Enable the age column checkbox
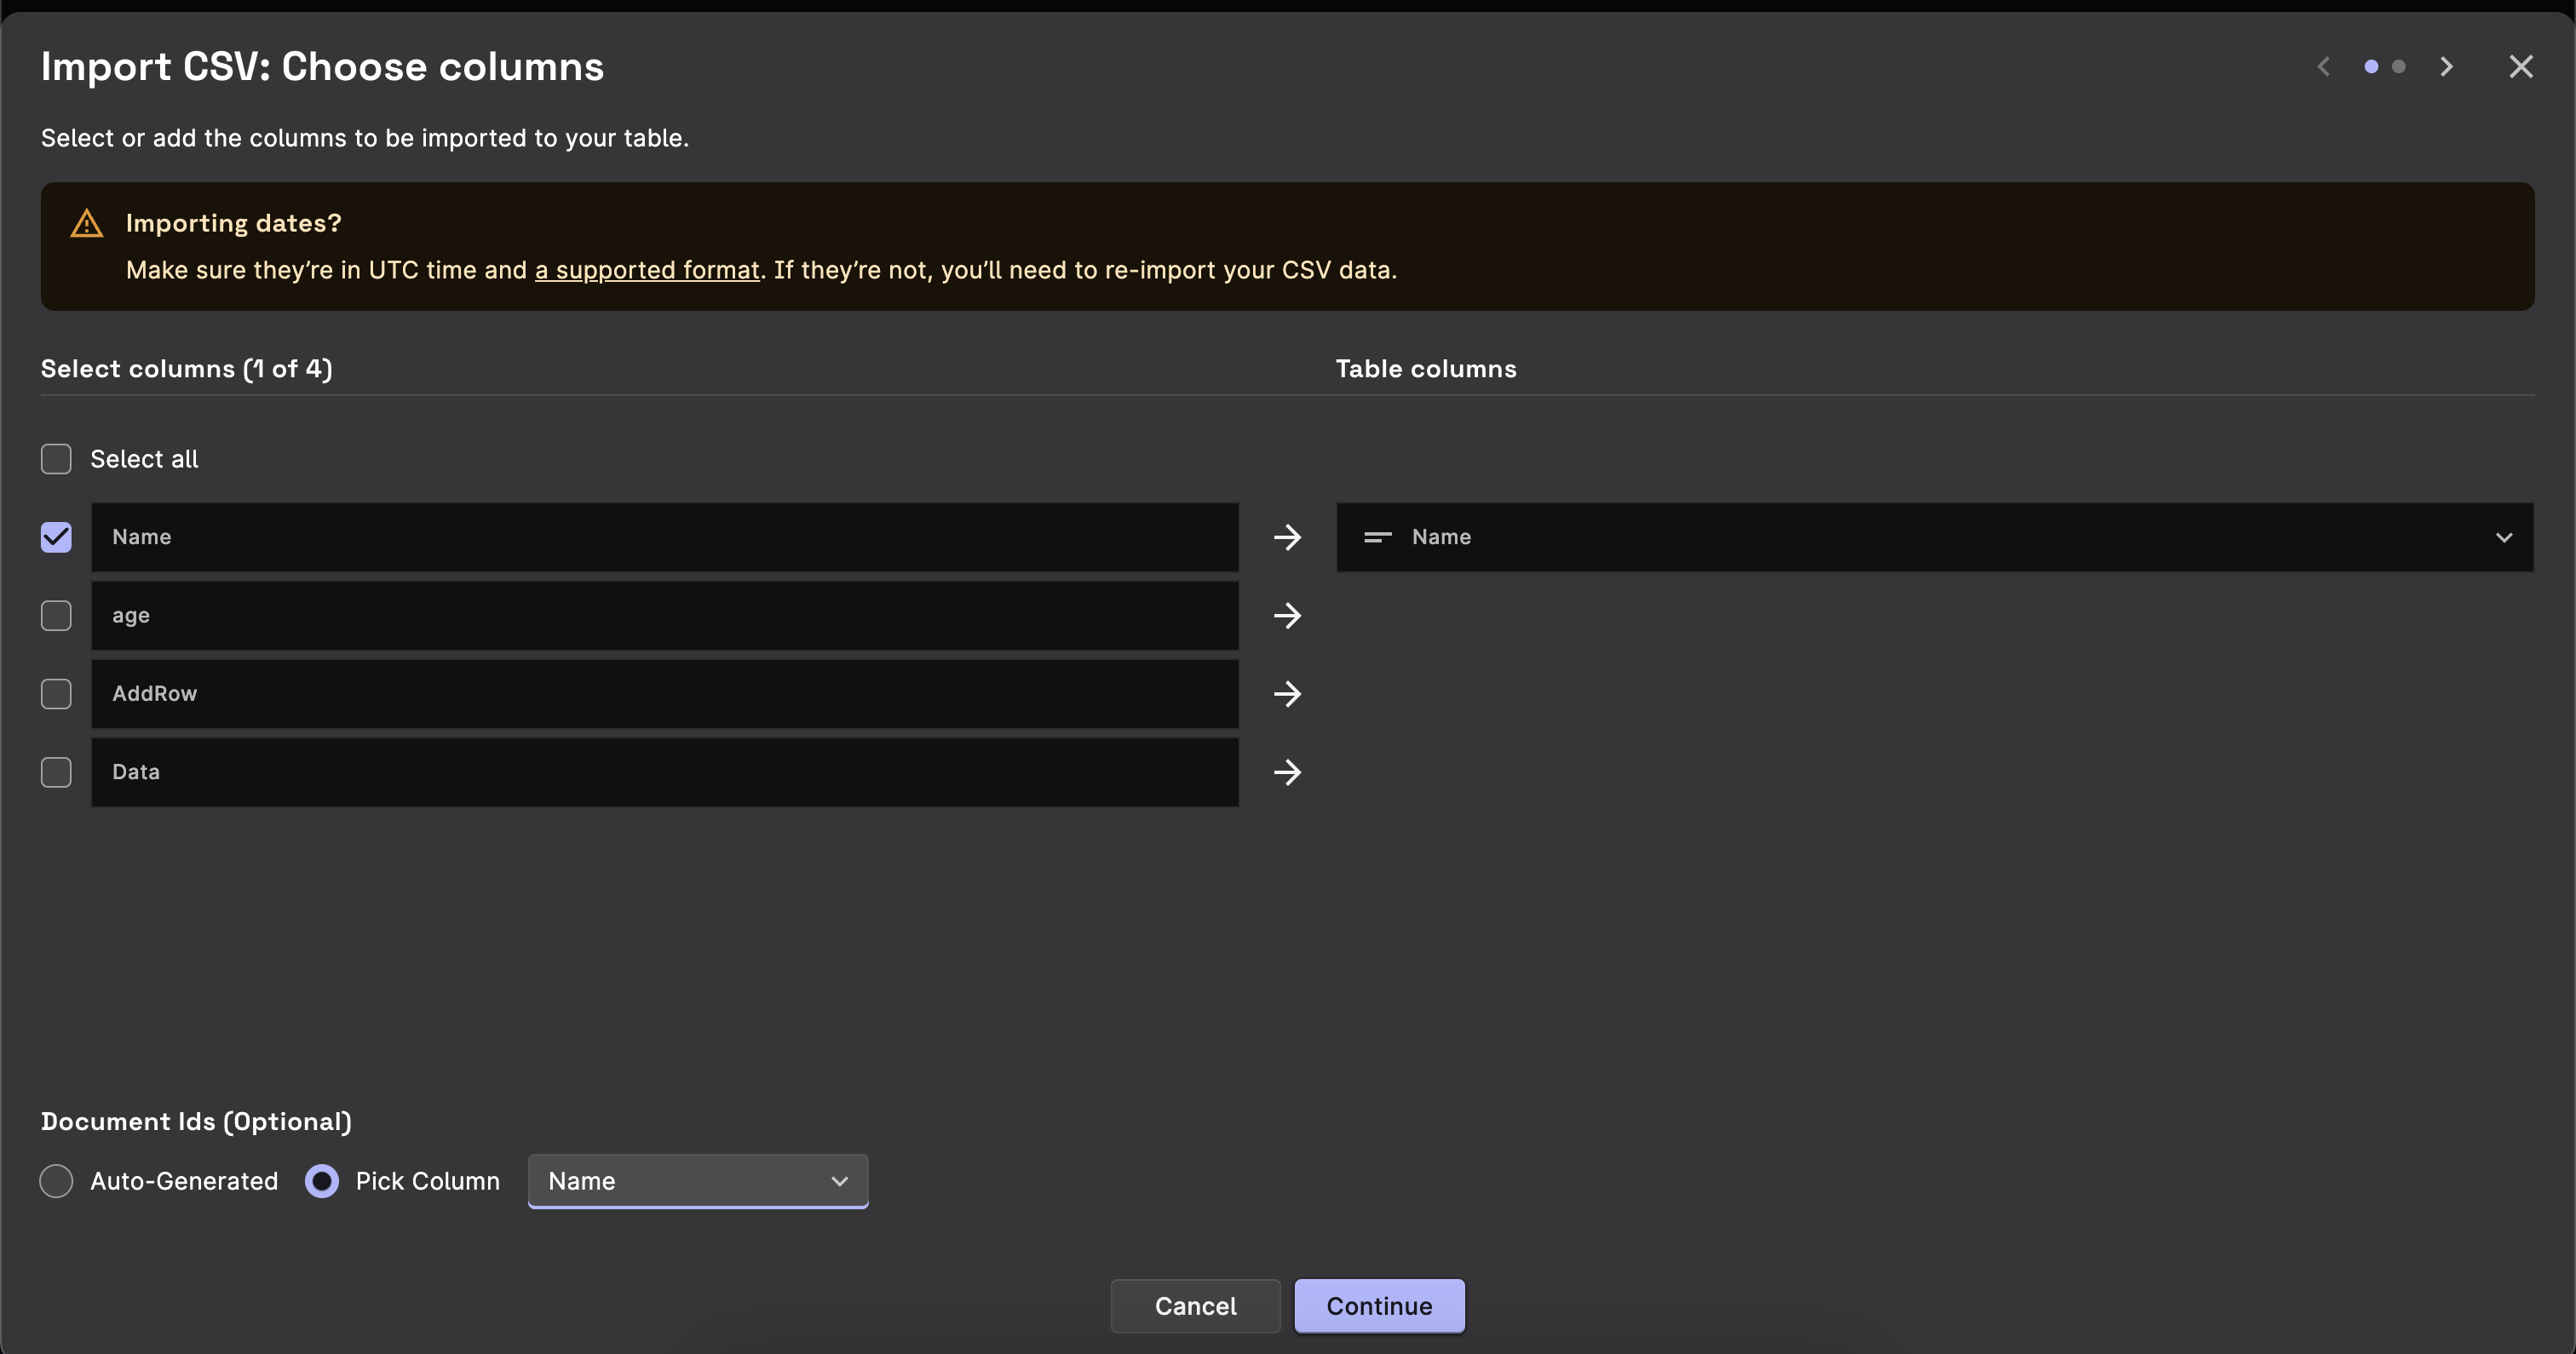The width and height of the screenshot is (2576, 1354). click(x=56, y=615)
